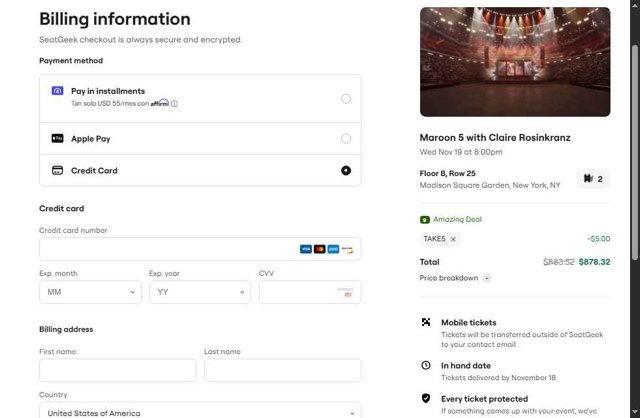Click the Wed Nov 19 at 8:00pm text

tap(461, 152)
